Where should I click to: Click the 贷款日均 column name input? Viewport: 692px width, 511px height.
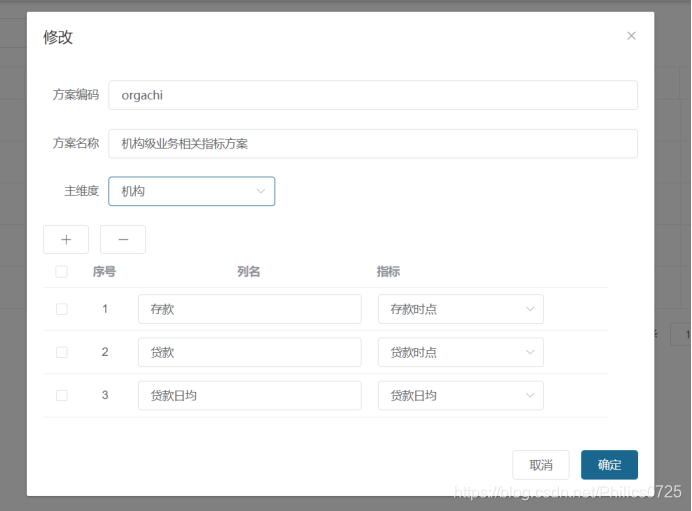250,395
